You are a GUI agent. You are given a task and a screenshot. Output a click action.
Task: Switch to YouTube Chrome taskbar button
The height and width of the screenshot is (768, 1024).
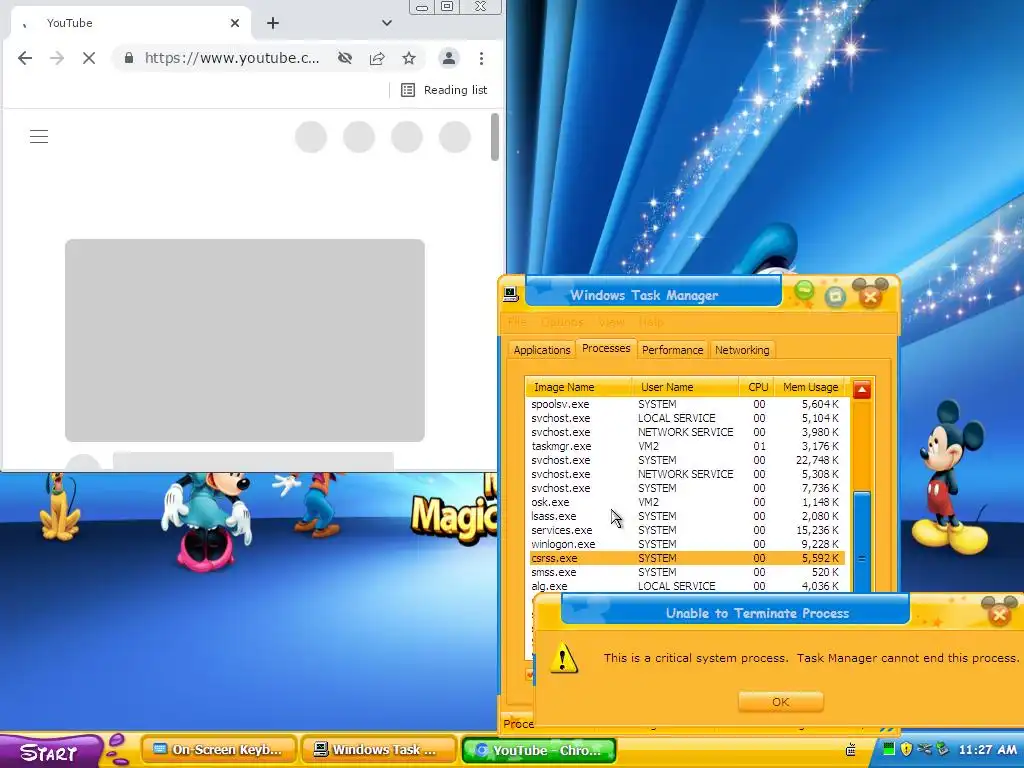(539, 750)
